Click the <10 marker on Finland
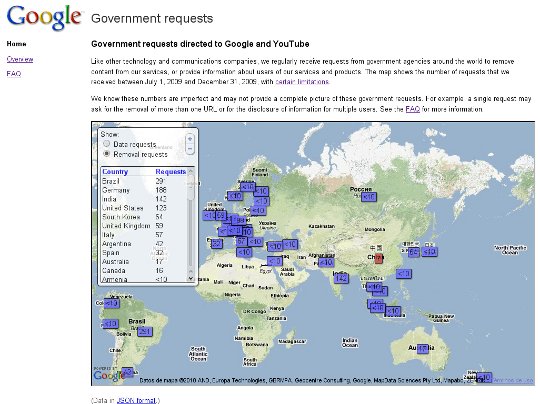This screenshot has width=540, height=404. click(261, 191)
